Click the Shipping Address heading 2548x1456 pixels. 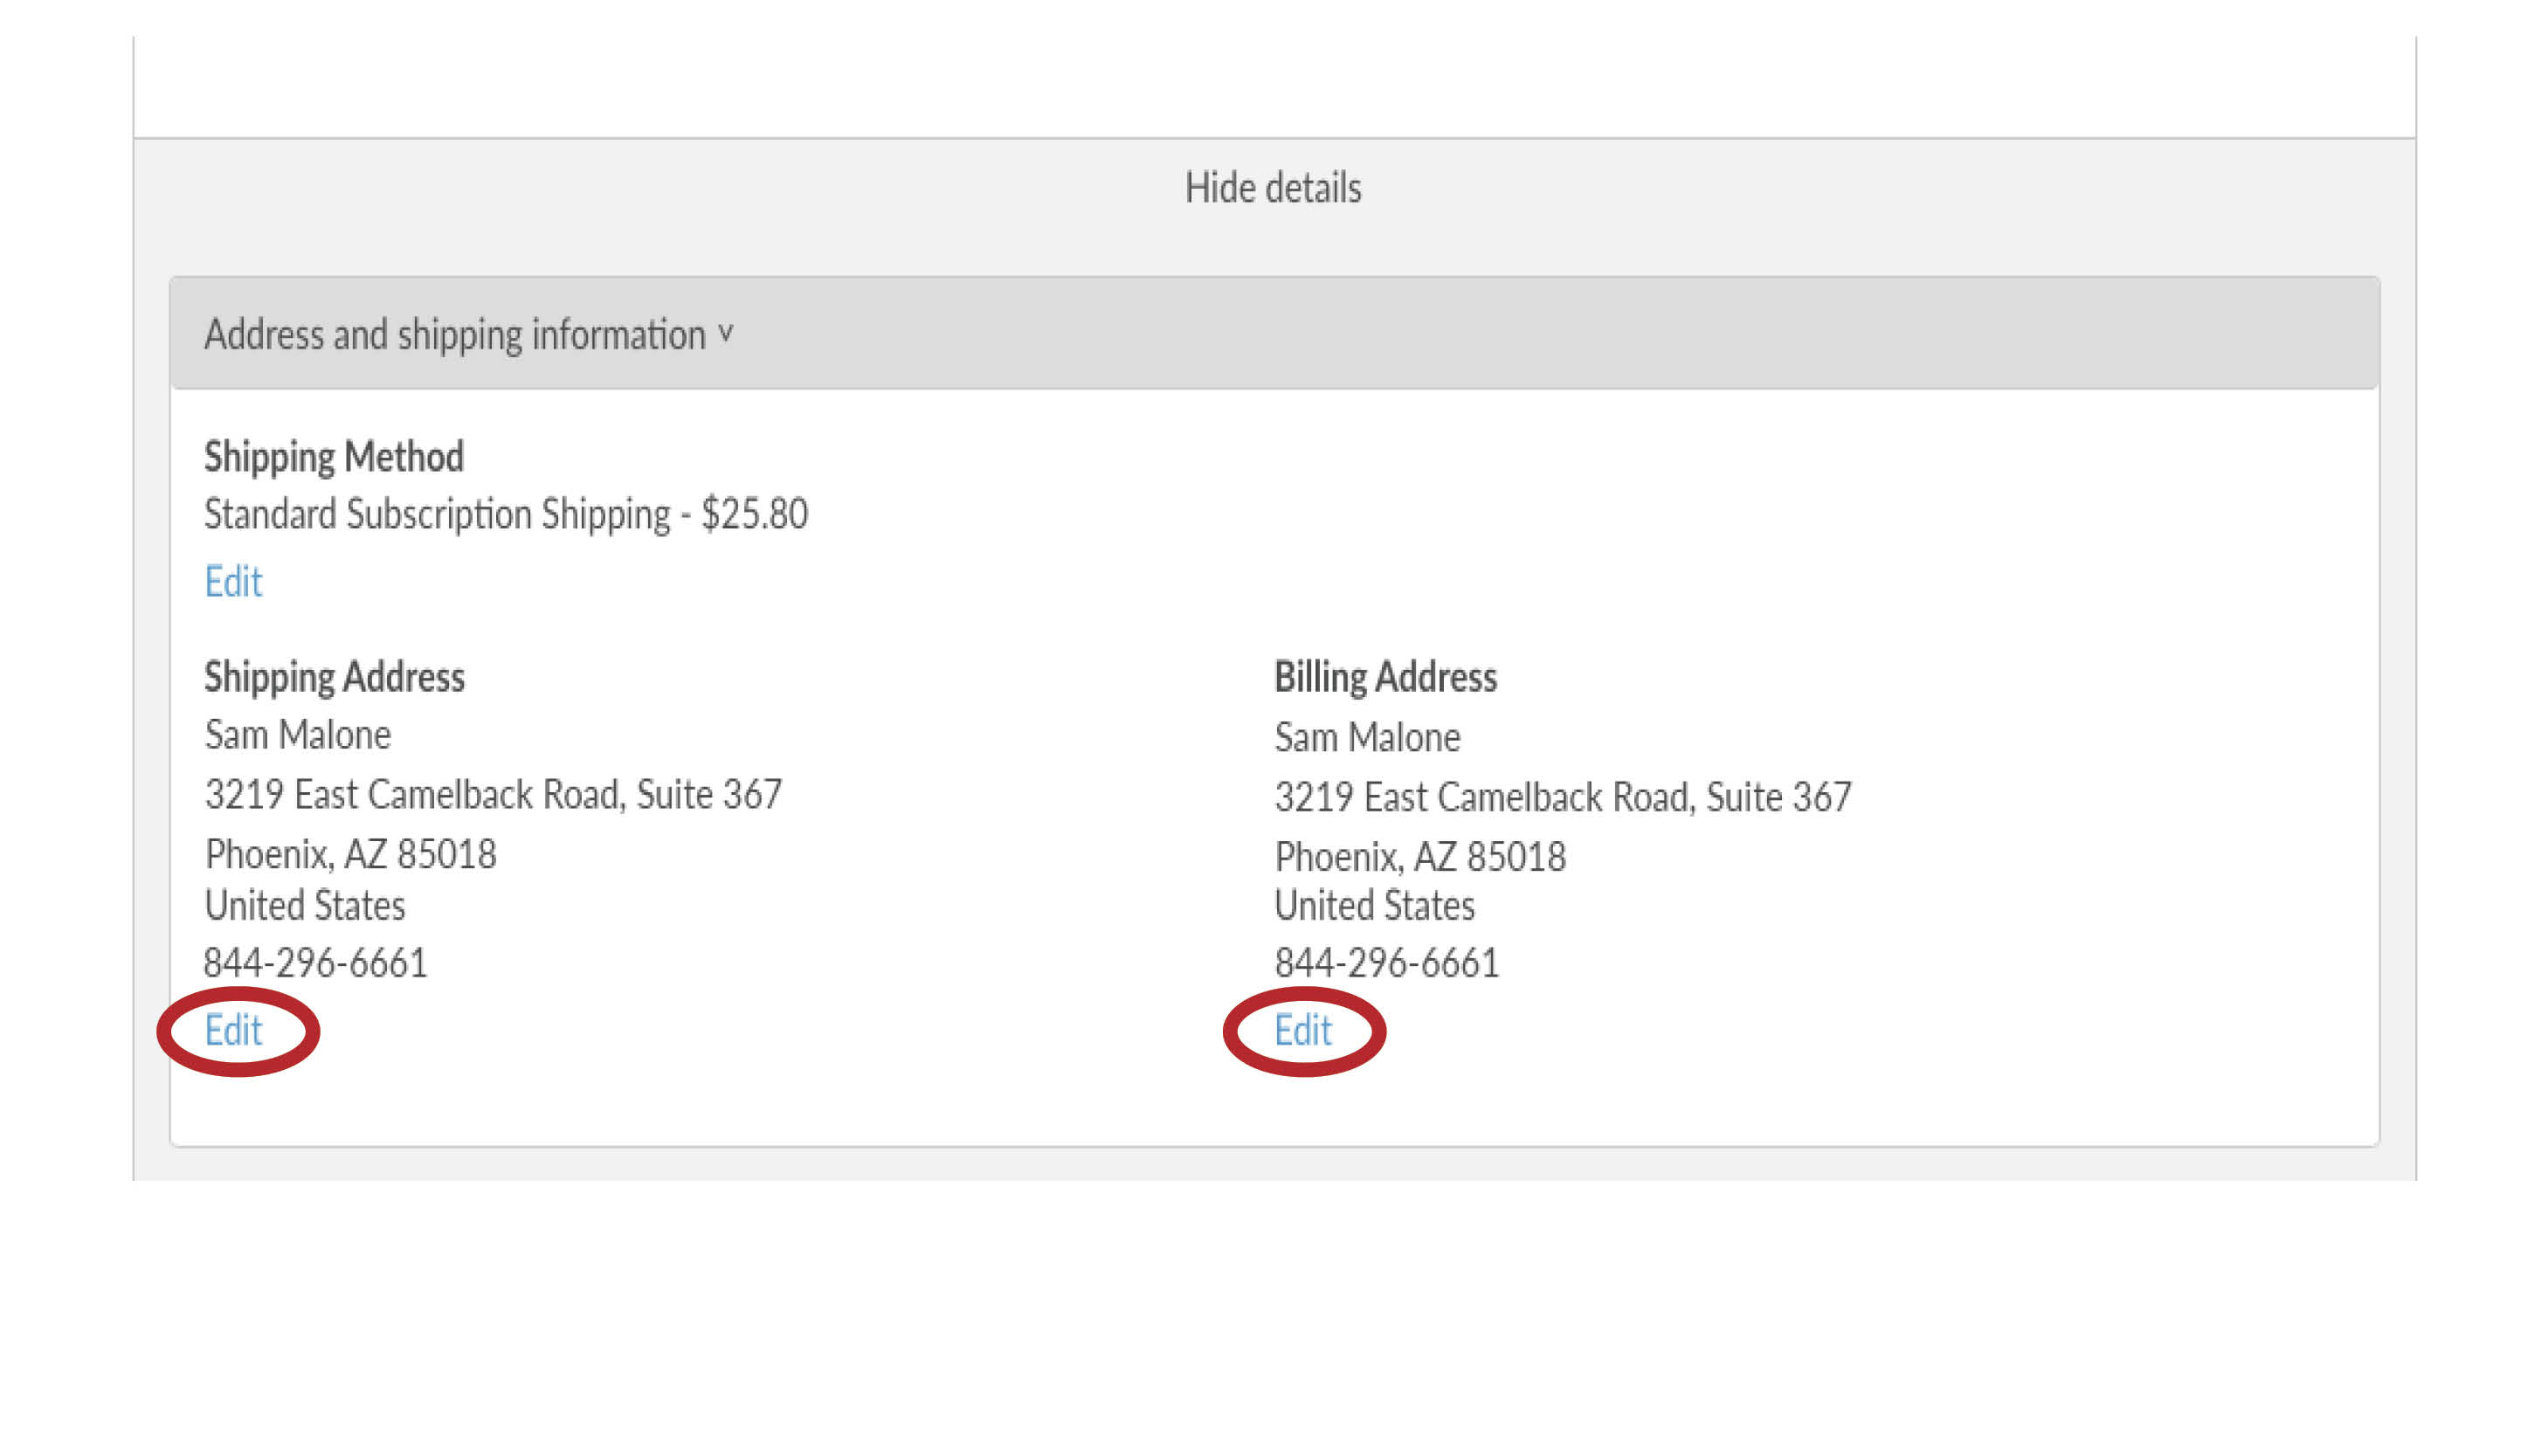pos(334,677)
